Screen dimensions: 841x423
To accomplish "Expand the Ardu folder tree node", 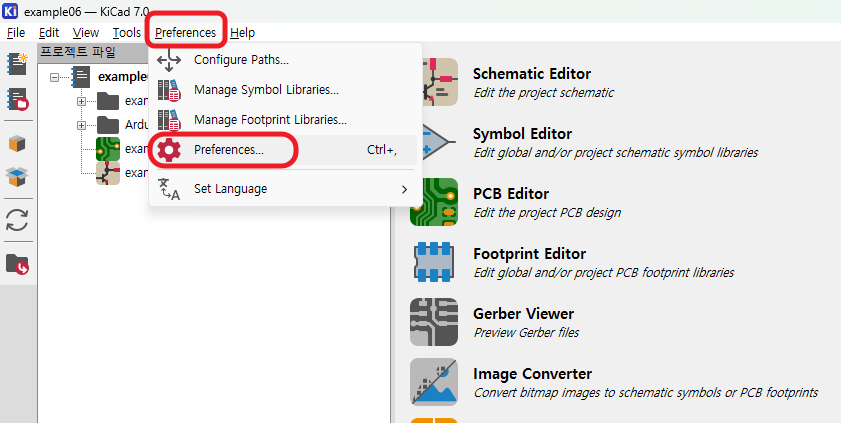I will coord(82,125).
